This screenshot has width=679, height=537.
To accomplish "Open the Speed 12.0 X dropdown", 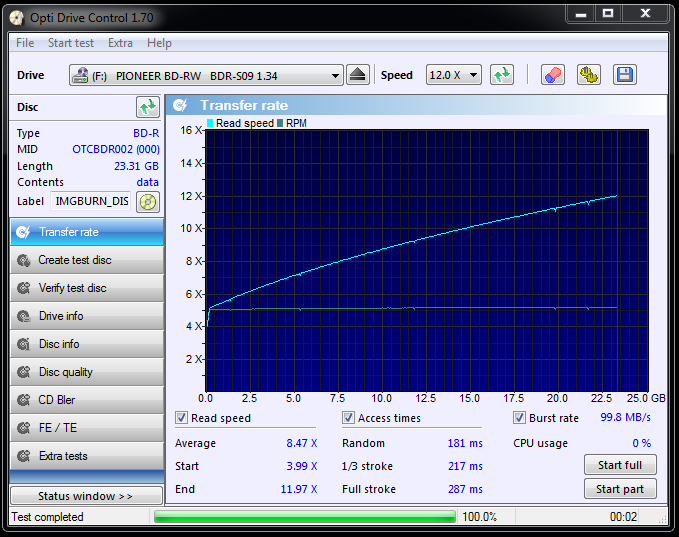I will 453,75.
